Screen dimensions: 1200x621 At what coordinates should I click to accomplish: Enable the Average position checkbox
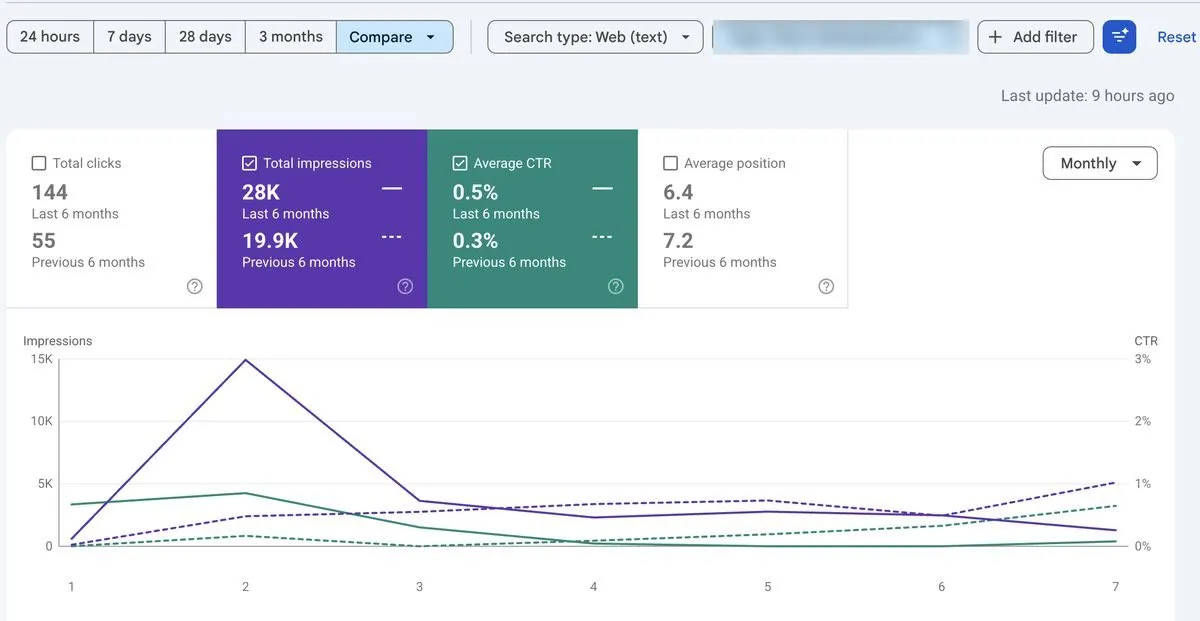pyautogui.click(x=671, y=163)
